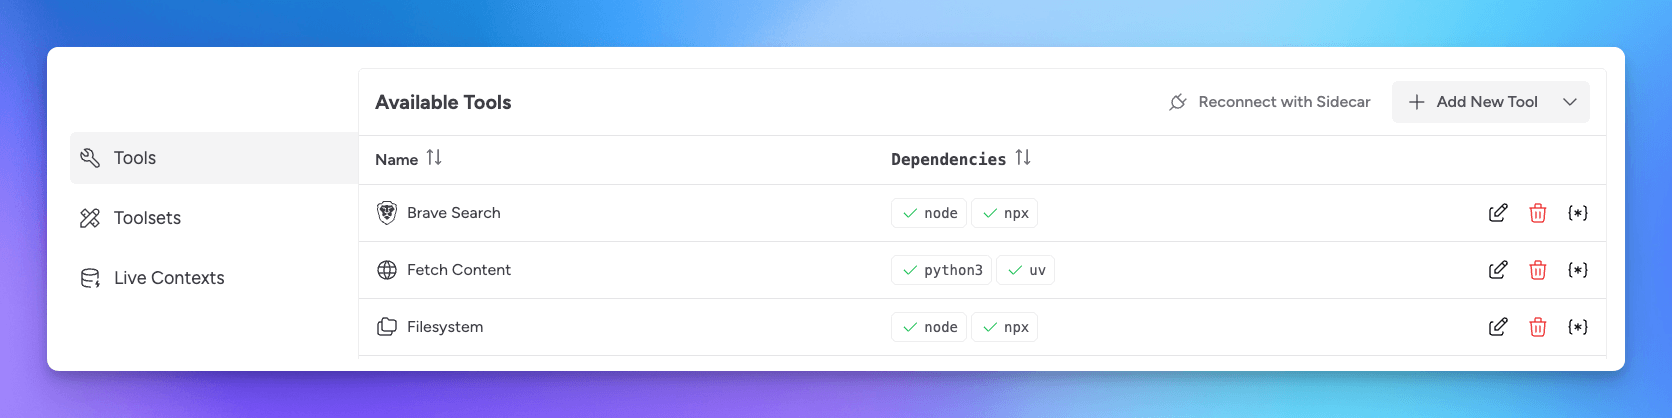Delete the Fetch Content tool
Screen dimensions: 1672x418
1538,270
